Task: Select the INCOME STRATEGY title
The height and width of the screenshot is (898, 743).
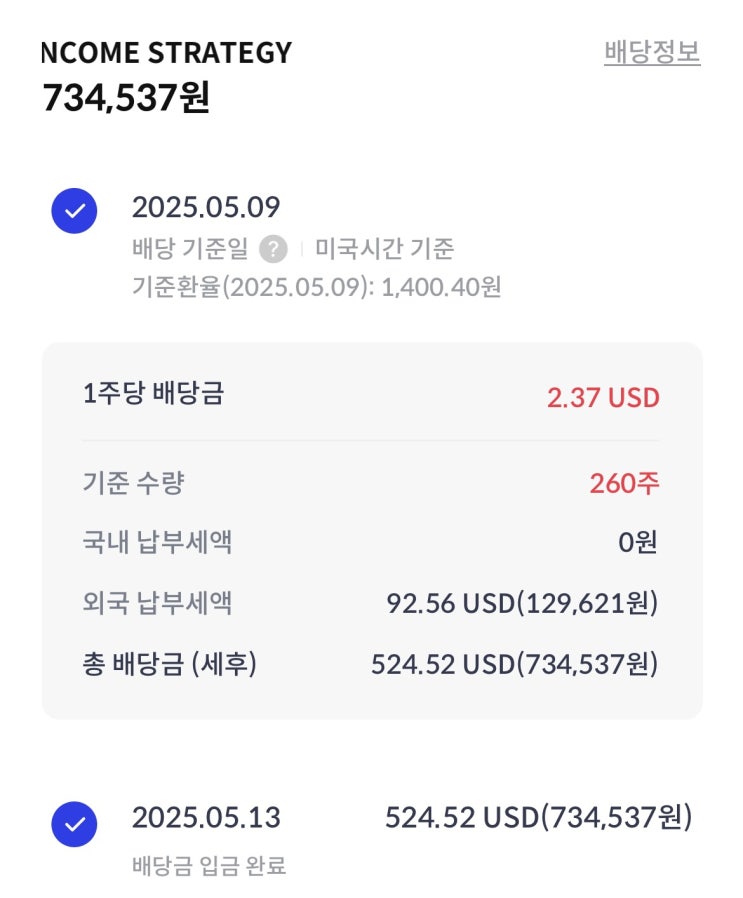Action: point(166,52)
